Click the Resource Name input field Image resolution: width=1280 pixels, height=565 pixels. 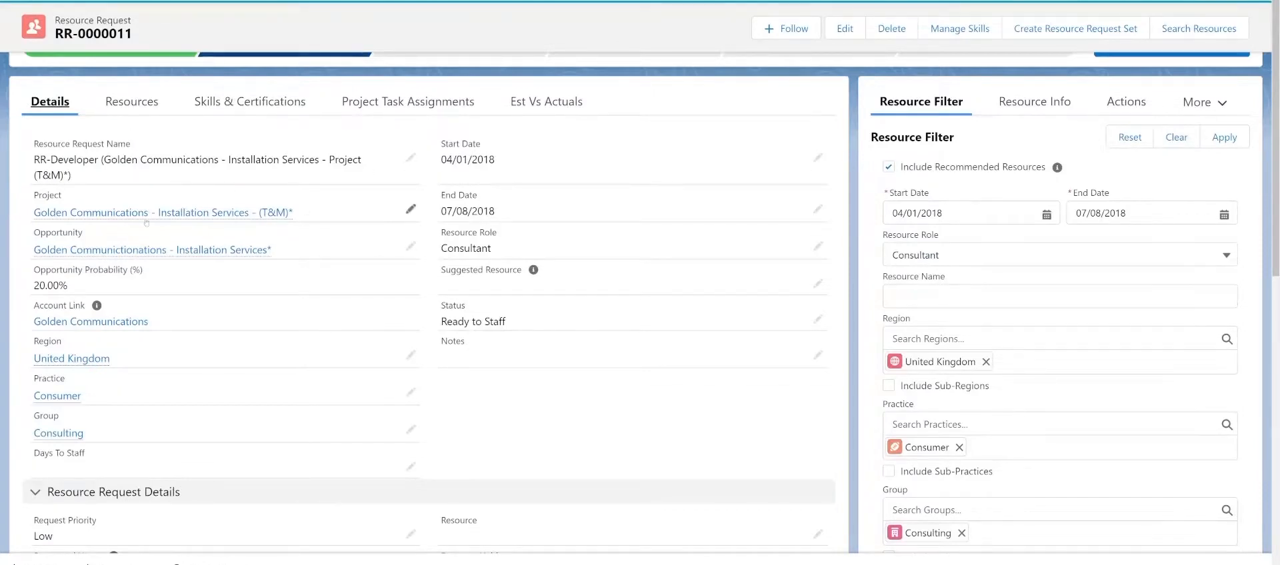tap(1060, 296)
